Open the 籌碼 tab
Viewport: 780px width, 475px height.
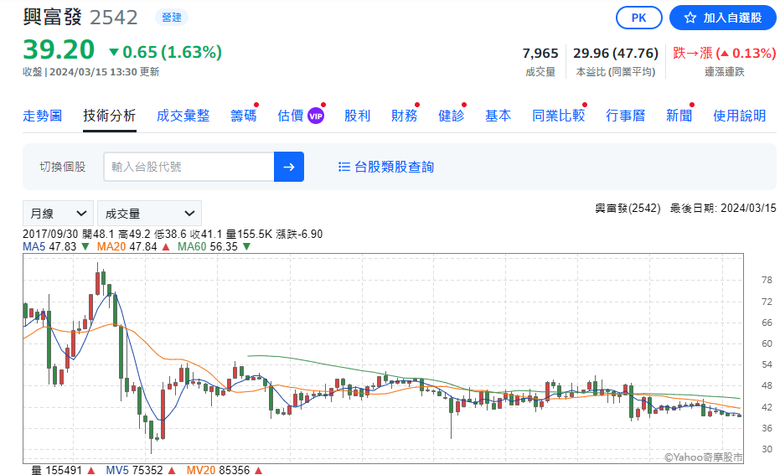pyautogui.click(x=244, y=116)
